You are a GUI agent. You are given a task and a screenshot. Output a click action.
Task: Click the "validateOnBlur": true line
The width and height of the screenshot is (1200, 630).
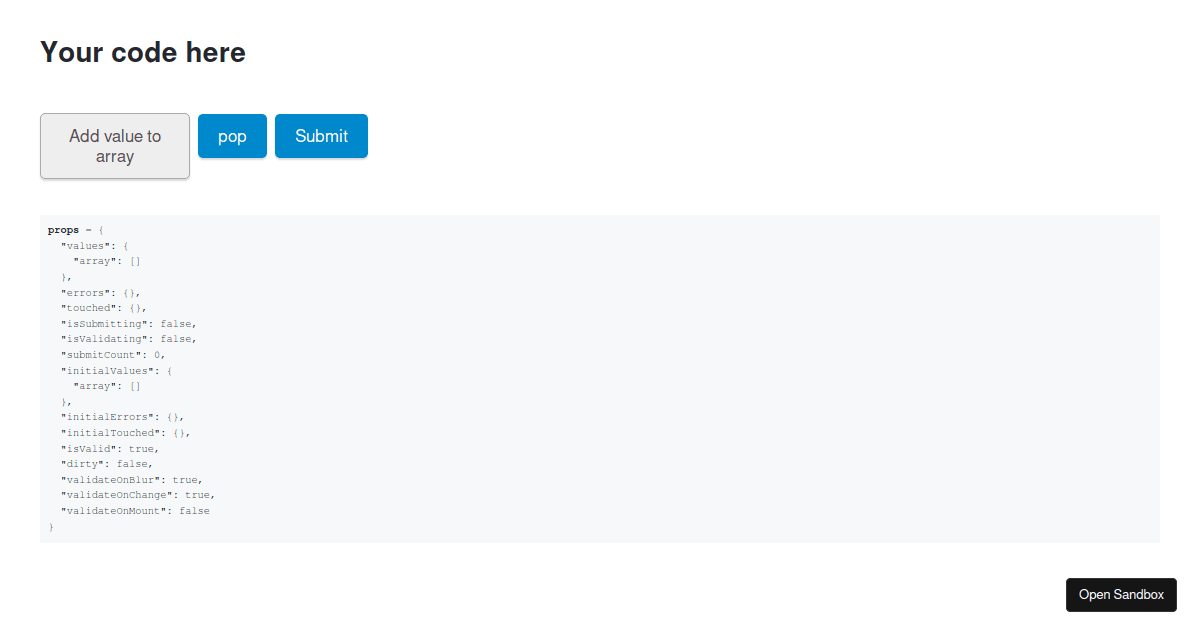pyautogui.click(x=131, y=480)
